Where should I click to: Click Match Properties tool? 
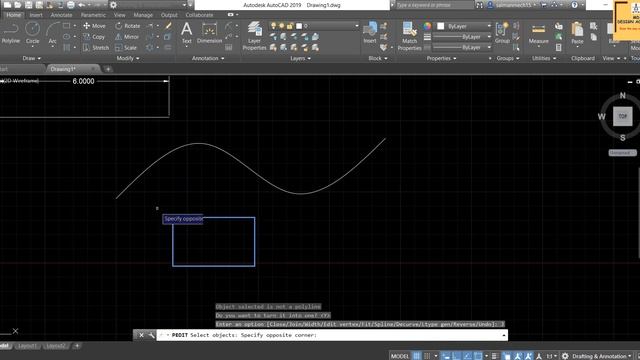(x=409, y=36)
